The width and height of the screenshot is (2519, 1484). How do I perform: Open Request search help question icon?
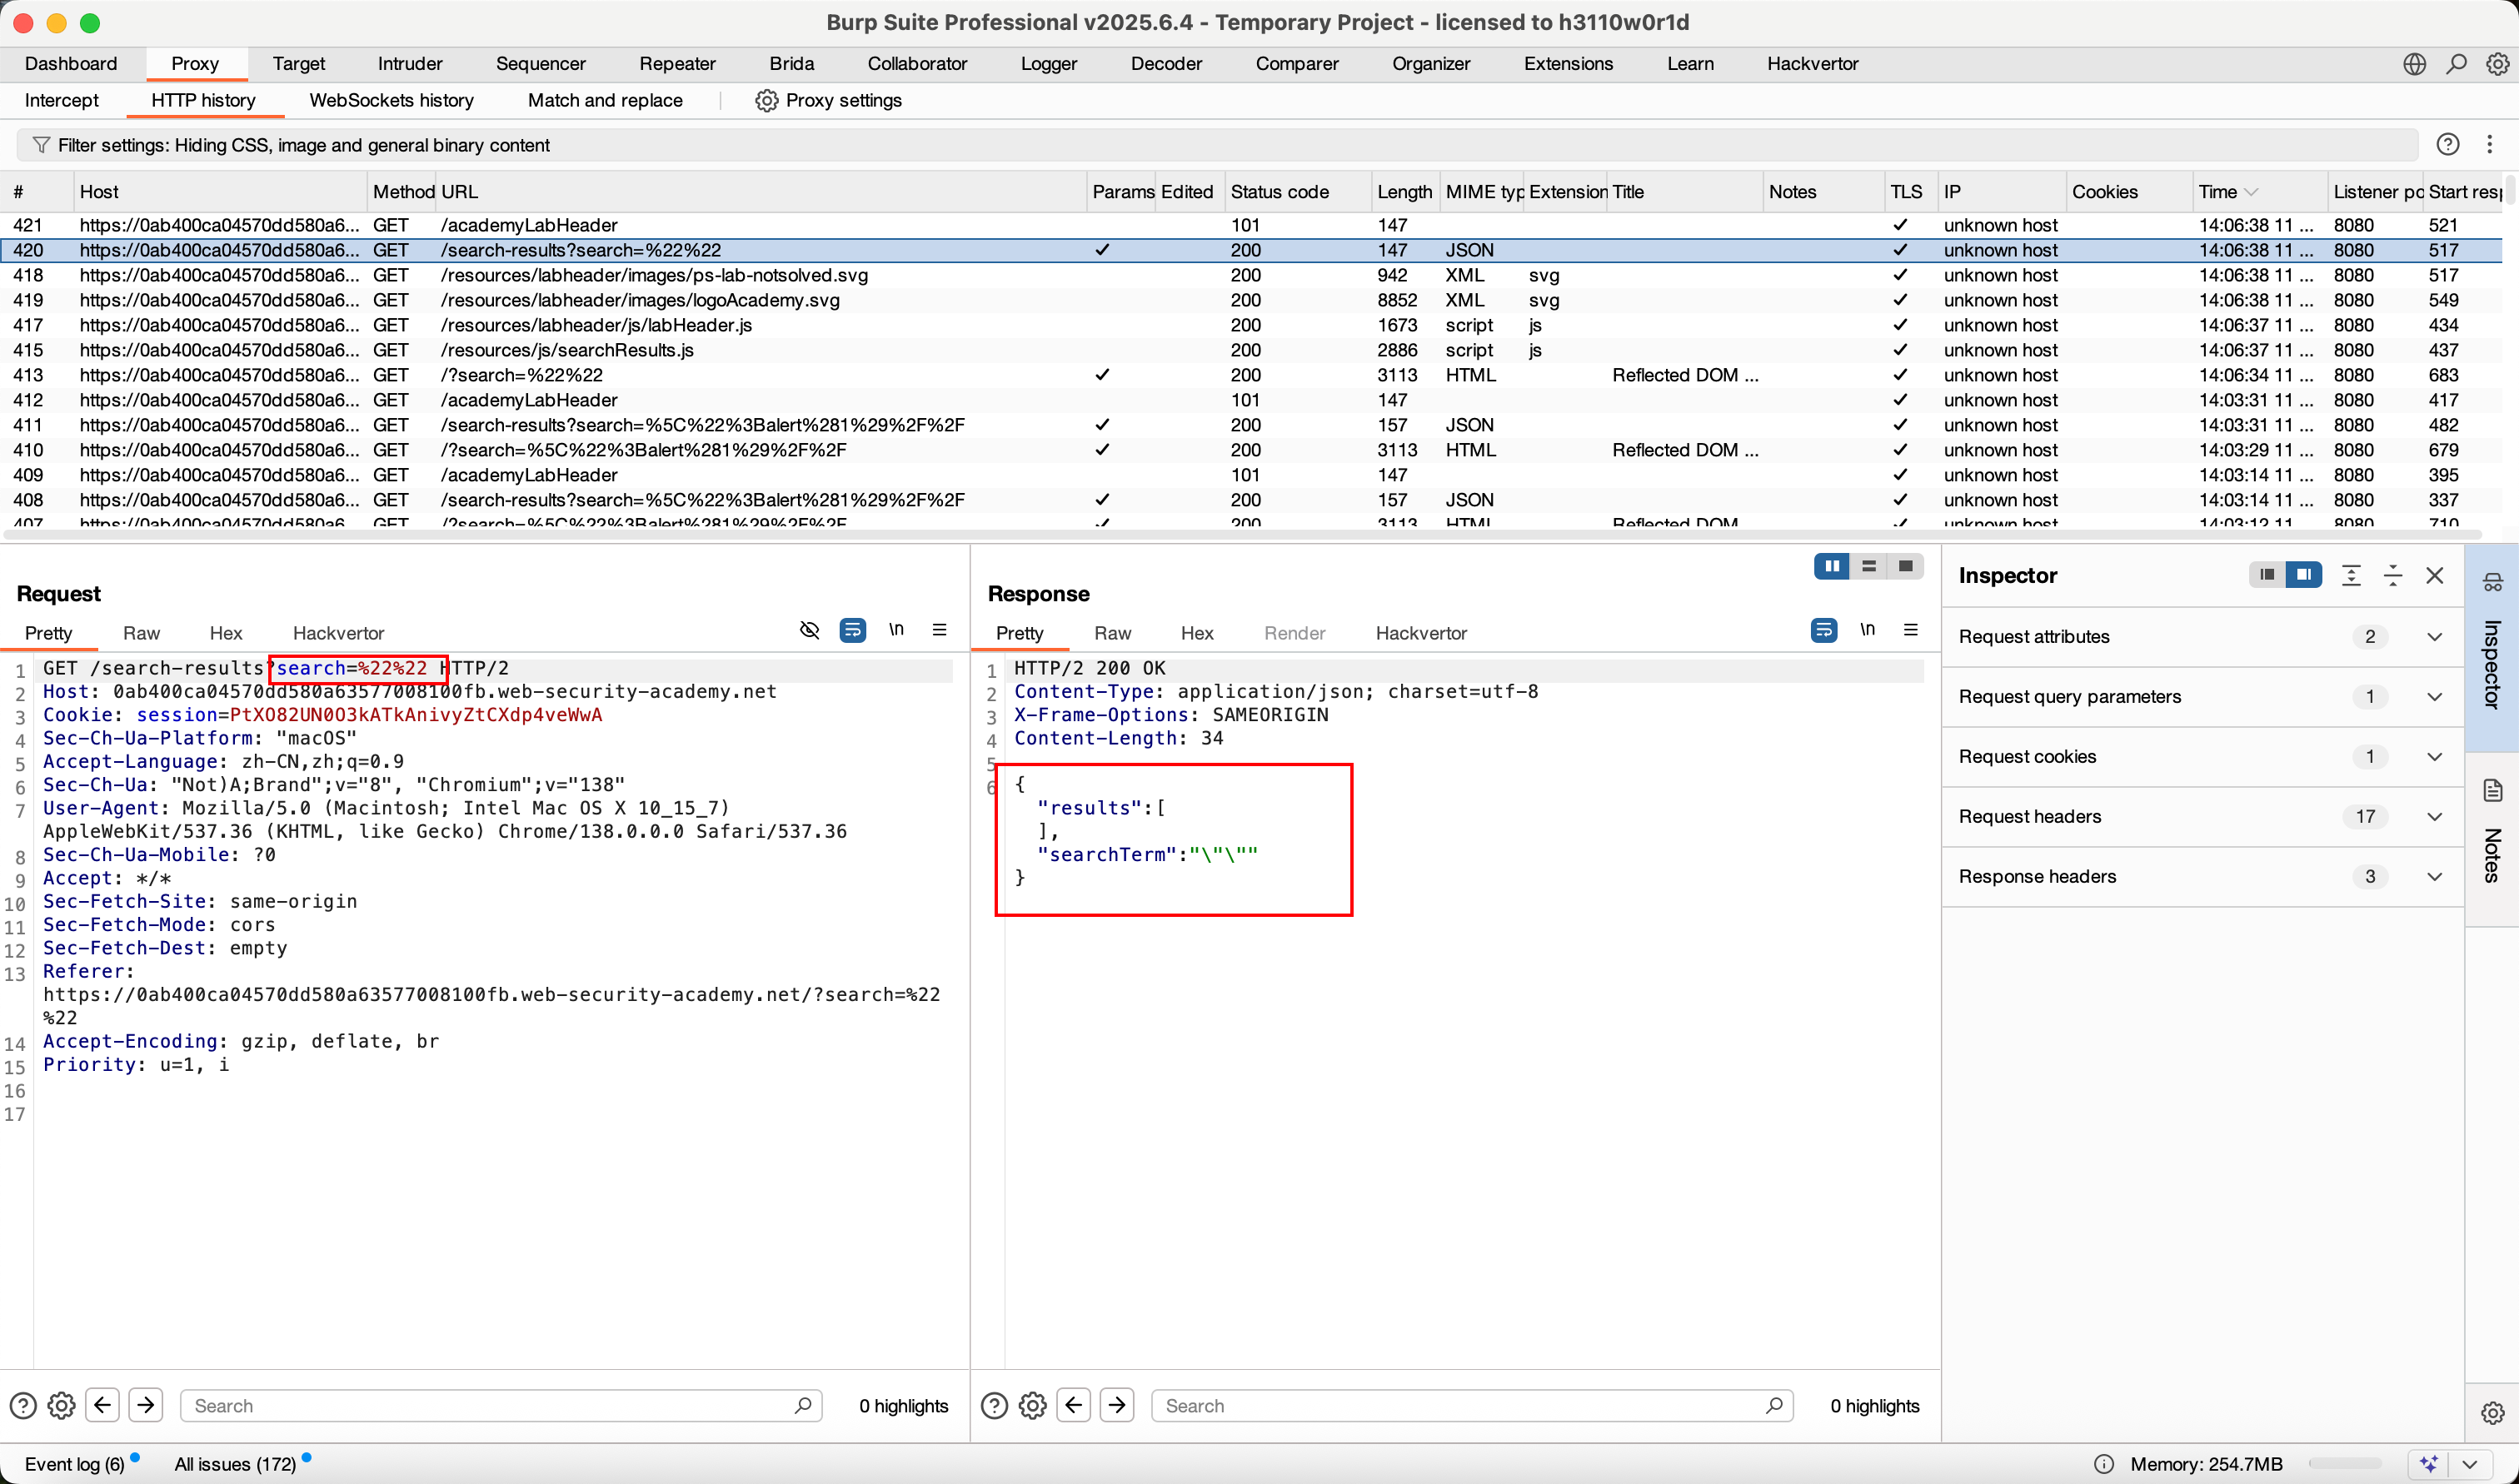point(22,1406)
